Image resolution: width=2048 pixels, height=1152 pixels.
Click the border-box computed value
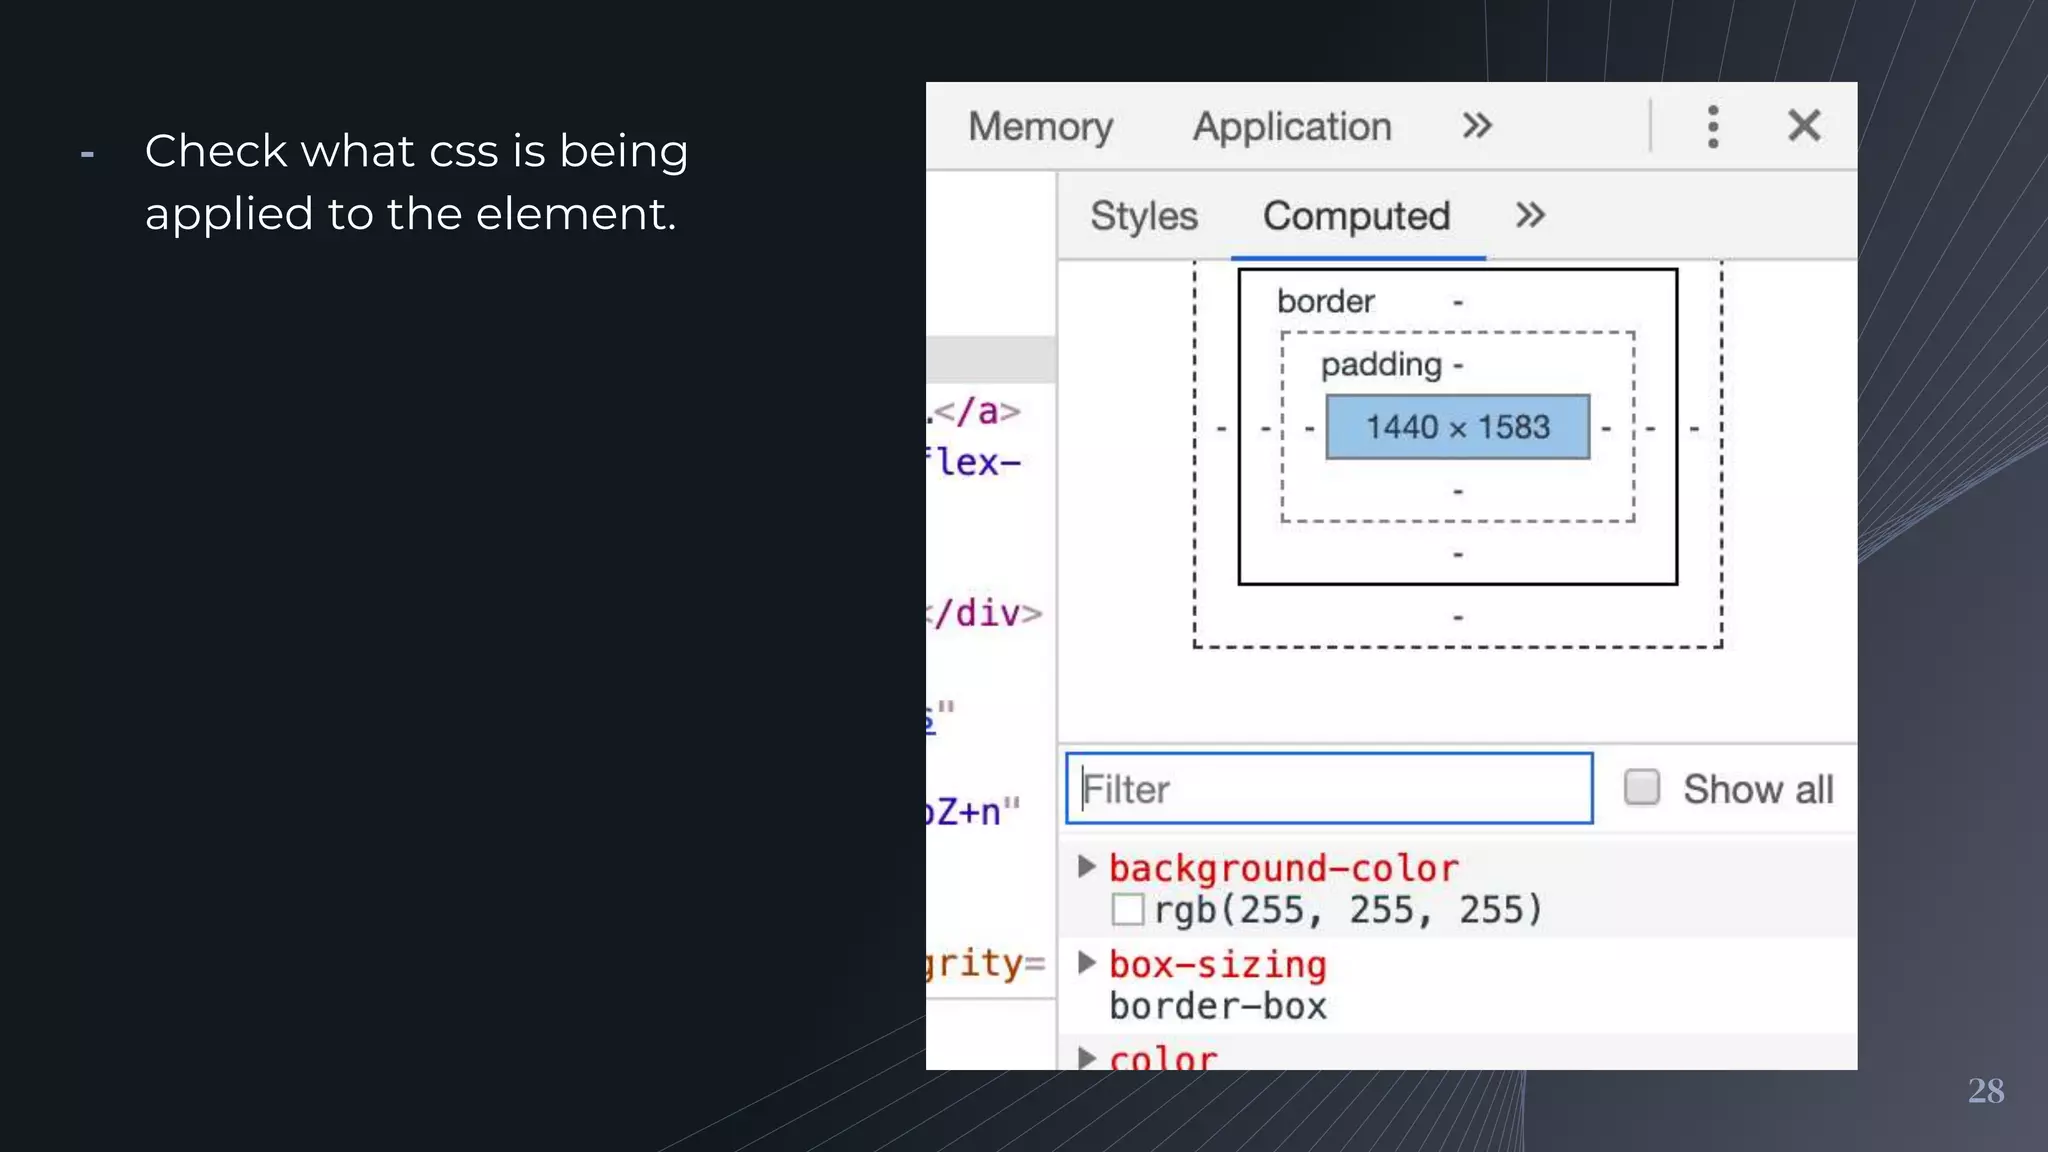[x=1217, y=1006]
